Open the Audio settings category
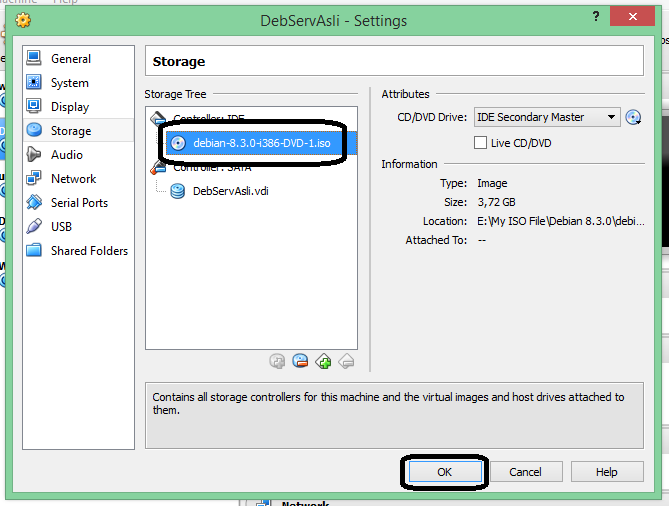The image size is (669, 506). pos(79,154)
